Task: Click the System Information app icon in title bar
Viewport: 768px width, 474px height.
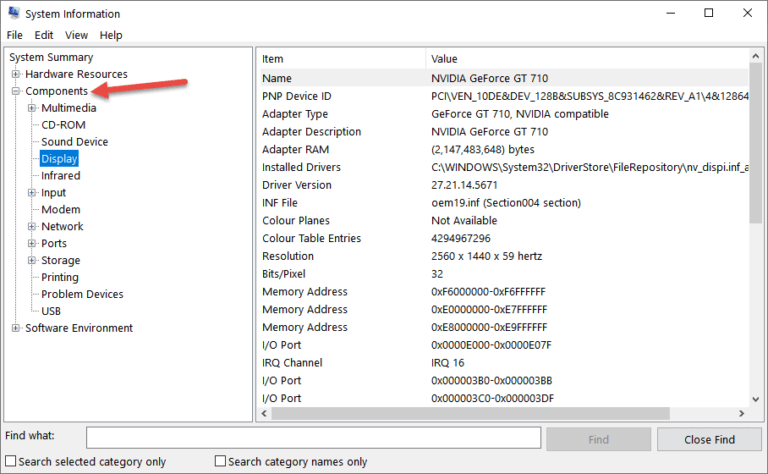Action: [14, 13]
